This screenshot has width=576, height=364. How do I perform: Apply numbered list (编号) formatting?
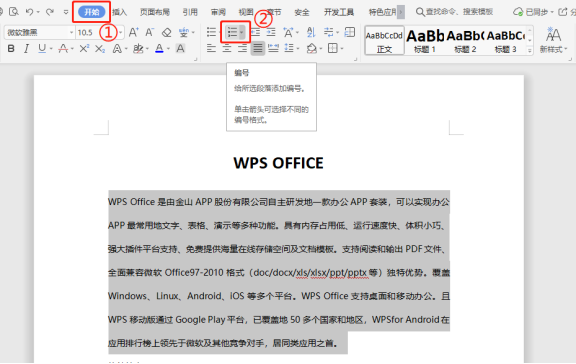tap(232, 32)
